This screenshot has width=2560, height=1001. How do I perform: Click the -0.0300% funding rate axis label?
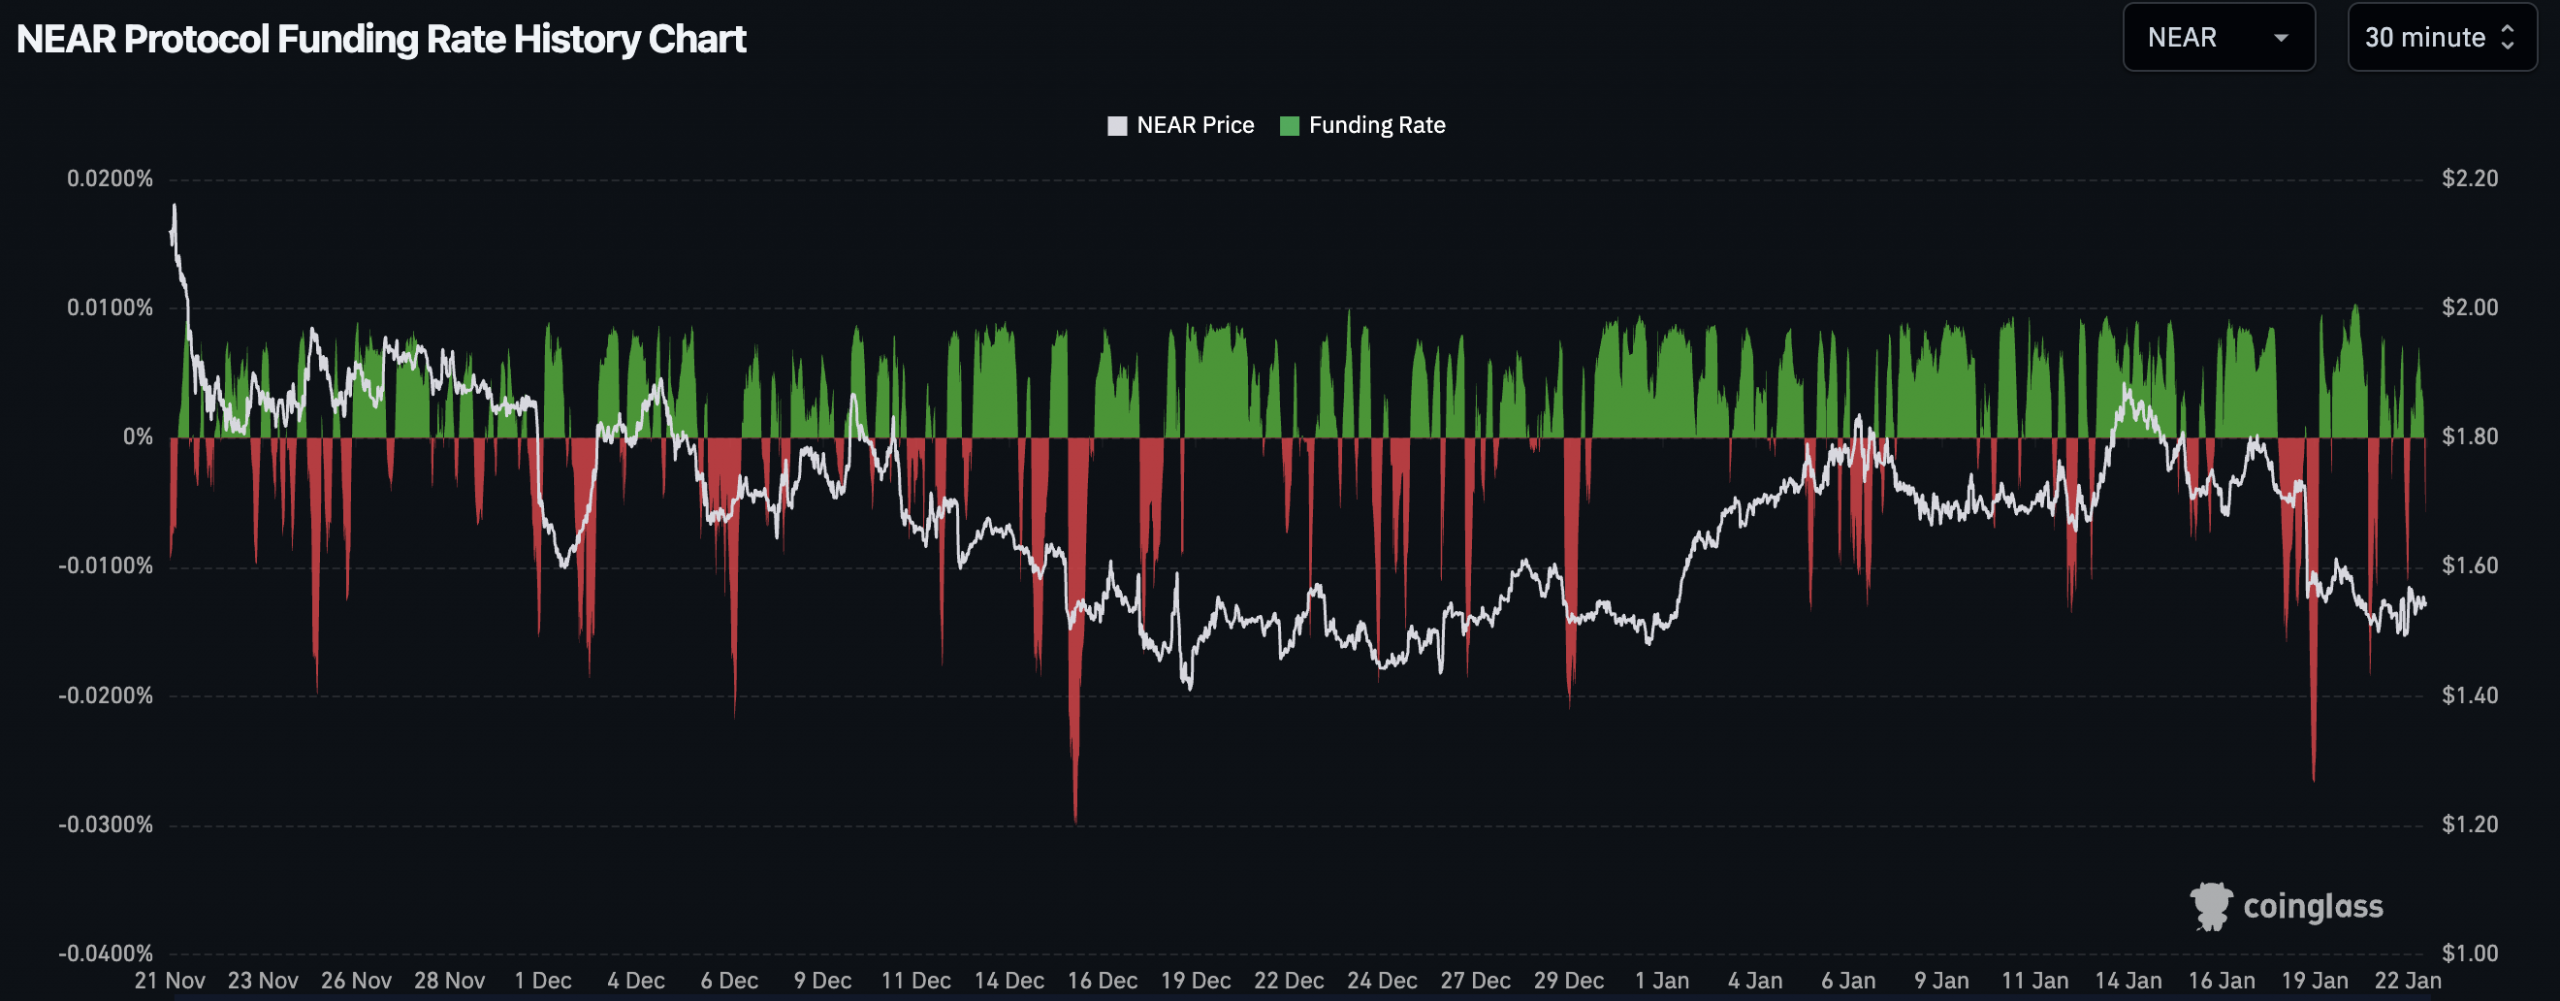point(106,824)
